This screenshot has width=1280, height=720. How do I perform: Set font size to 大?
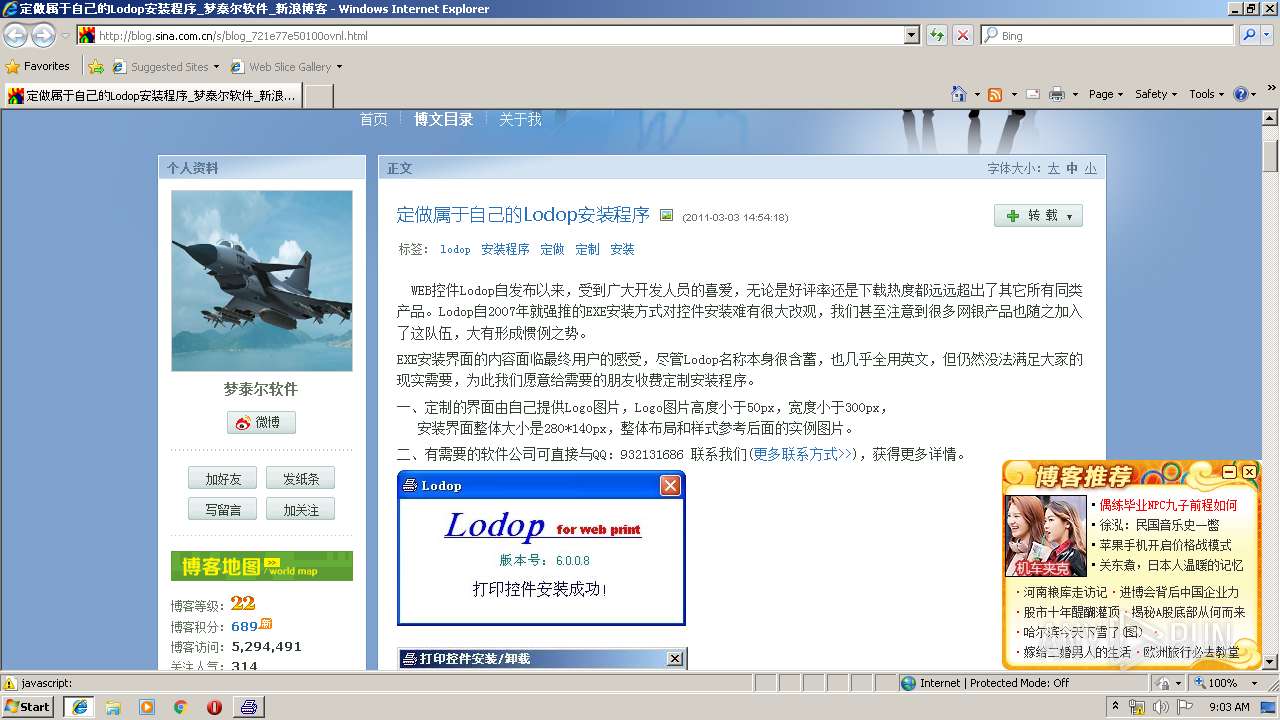click(x=1053, y=168)
